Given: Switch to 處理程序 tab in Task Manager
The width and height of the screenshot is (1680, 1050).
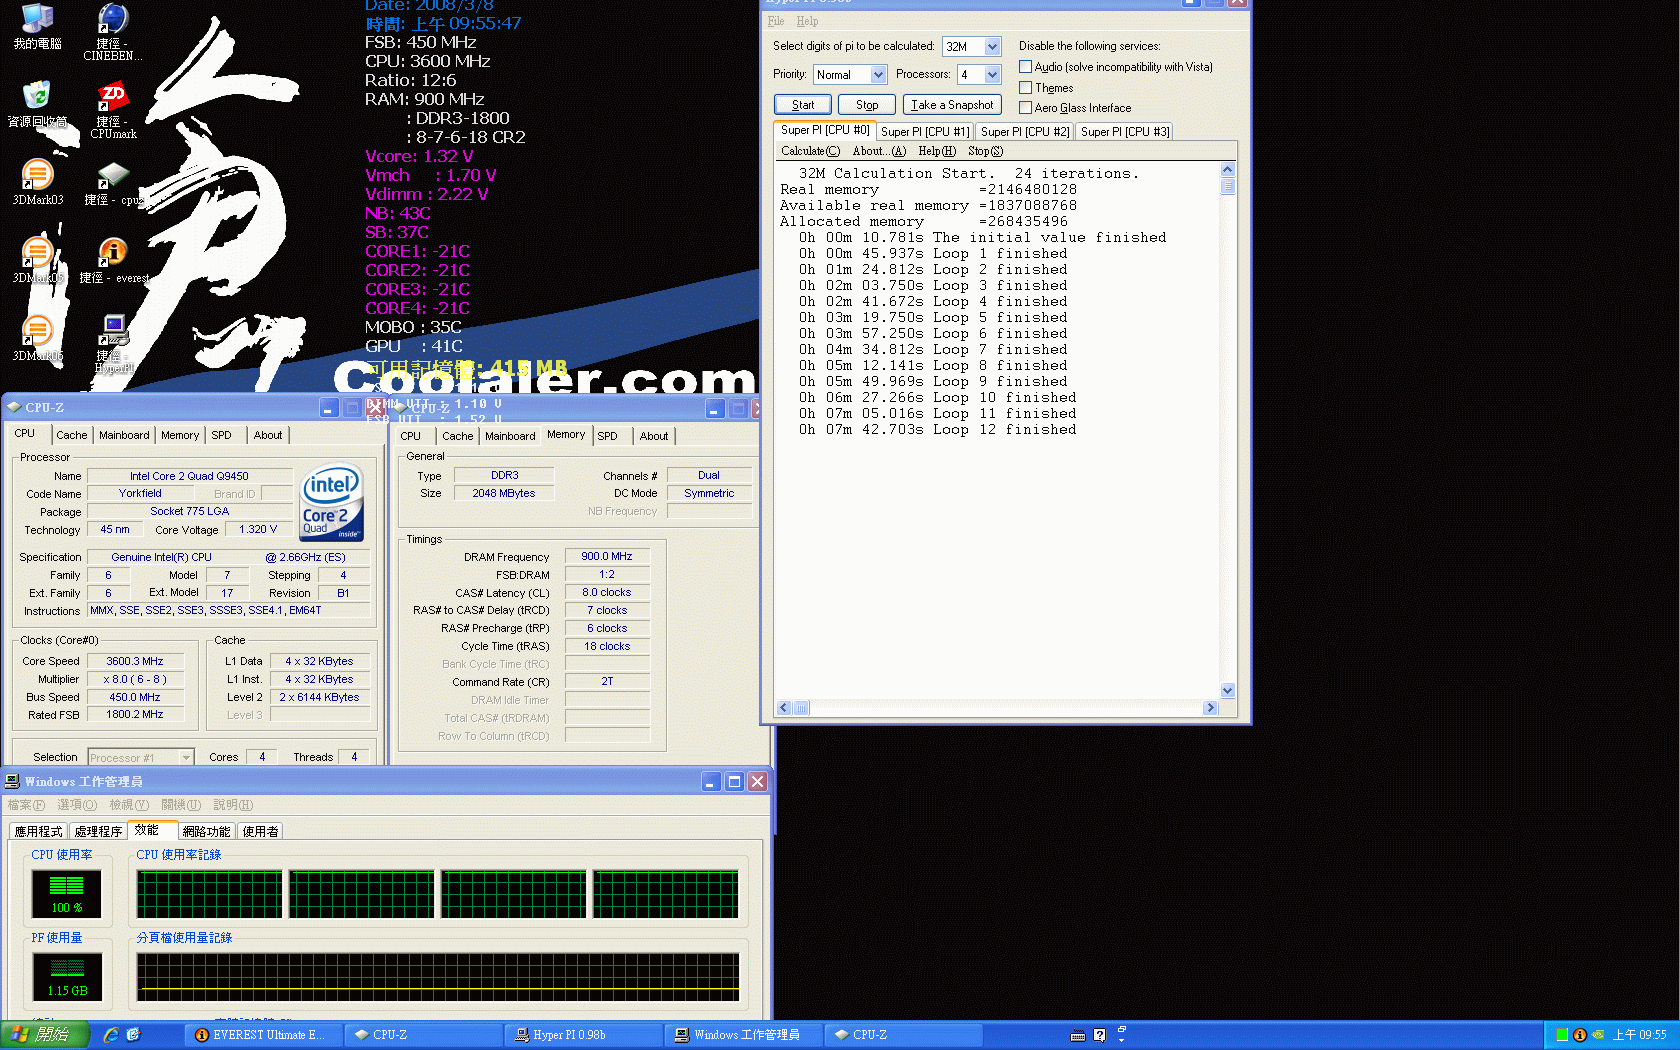Looking at the screenshot, I should (98, 831).
